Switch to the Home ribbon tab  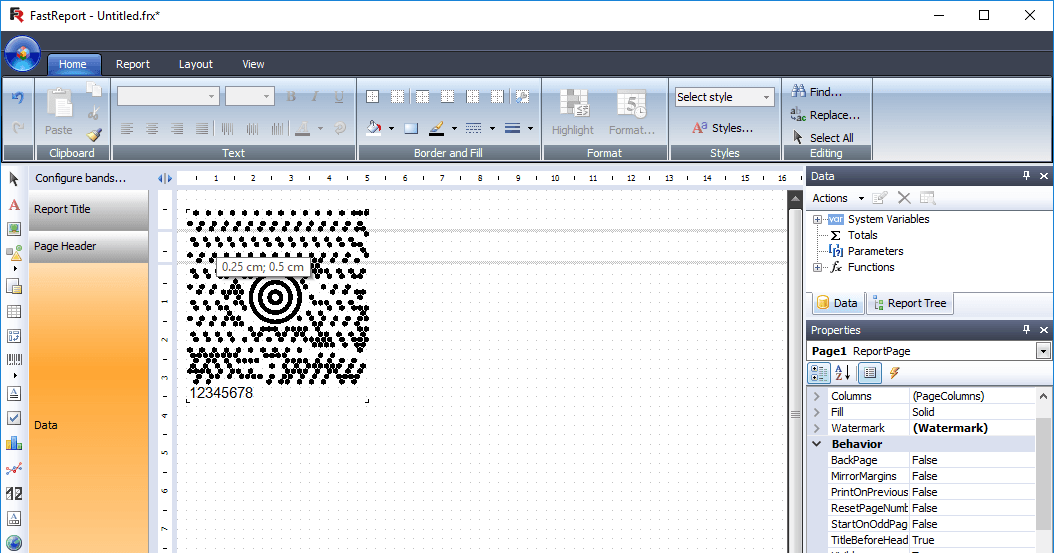click(x=73, y=65)
